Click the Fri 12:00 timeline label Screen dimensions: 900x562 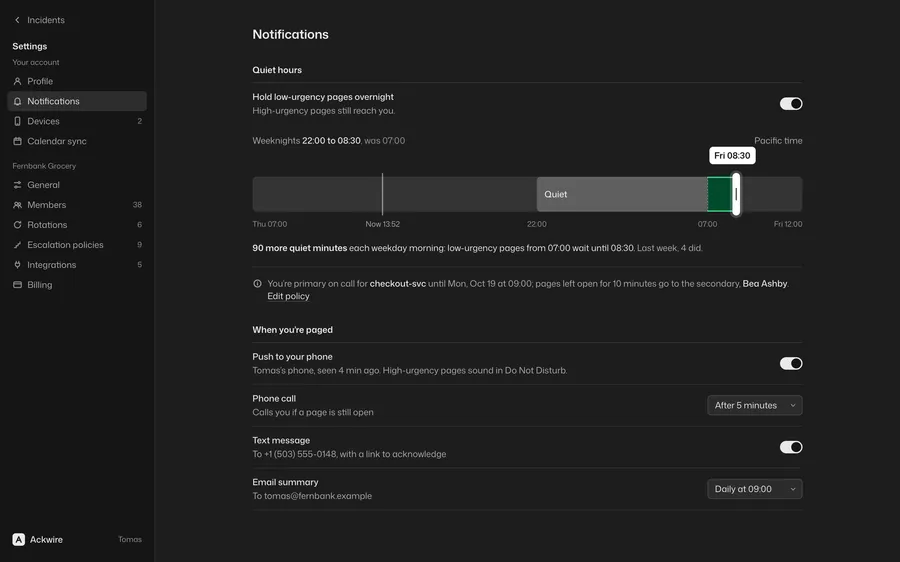[788, 224]
